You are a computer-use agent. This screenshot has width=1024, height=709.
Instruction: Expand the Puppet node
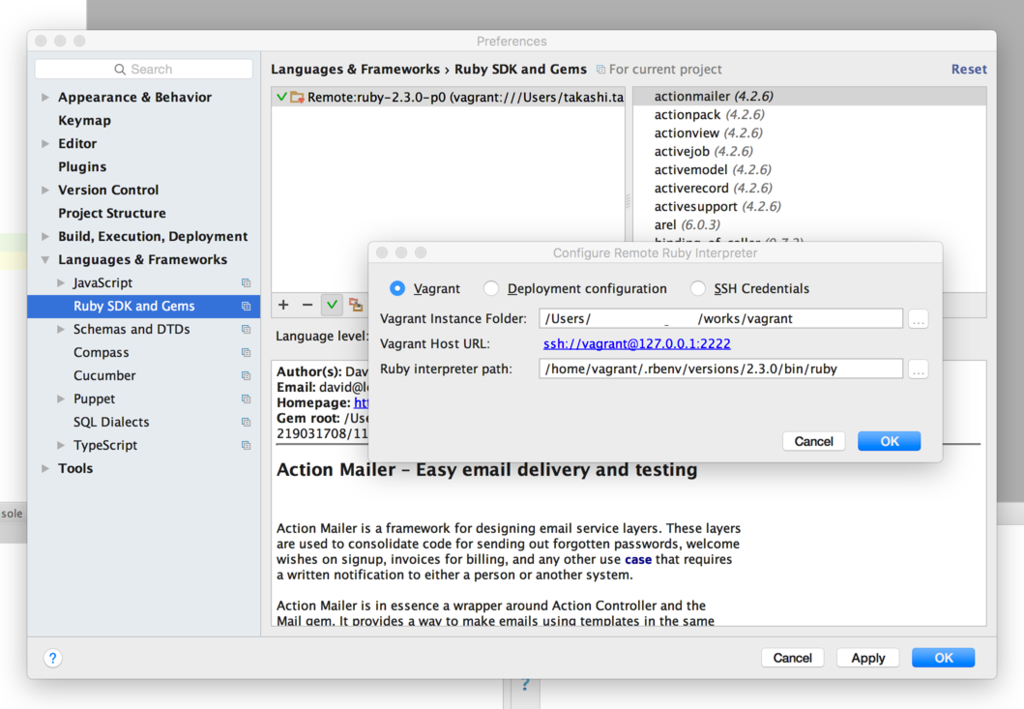coord(61,399)
